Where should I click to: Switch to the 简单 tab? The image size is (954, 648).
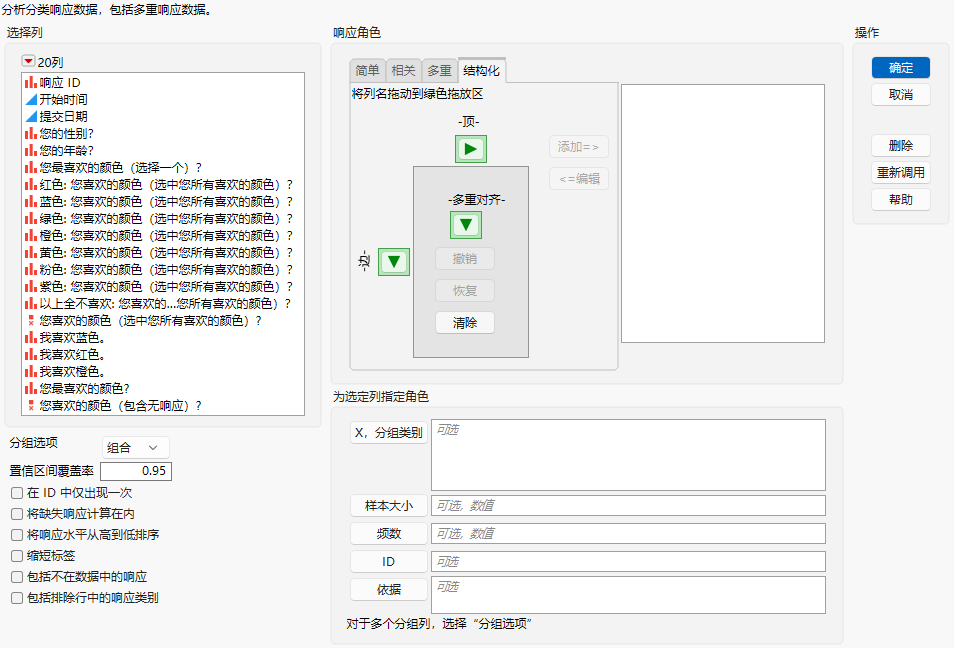coord(367,71)
